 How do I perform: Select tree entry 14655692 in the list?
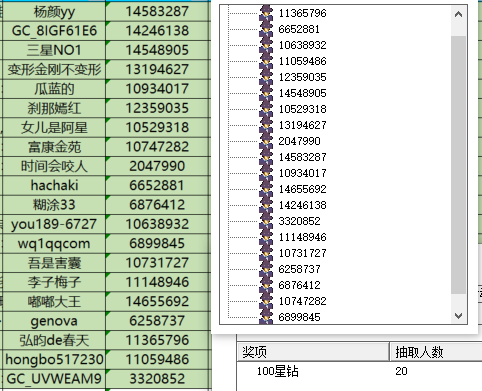(302, 189)
